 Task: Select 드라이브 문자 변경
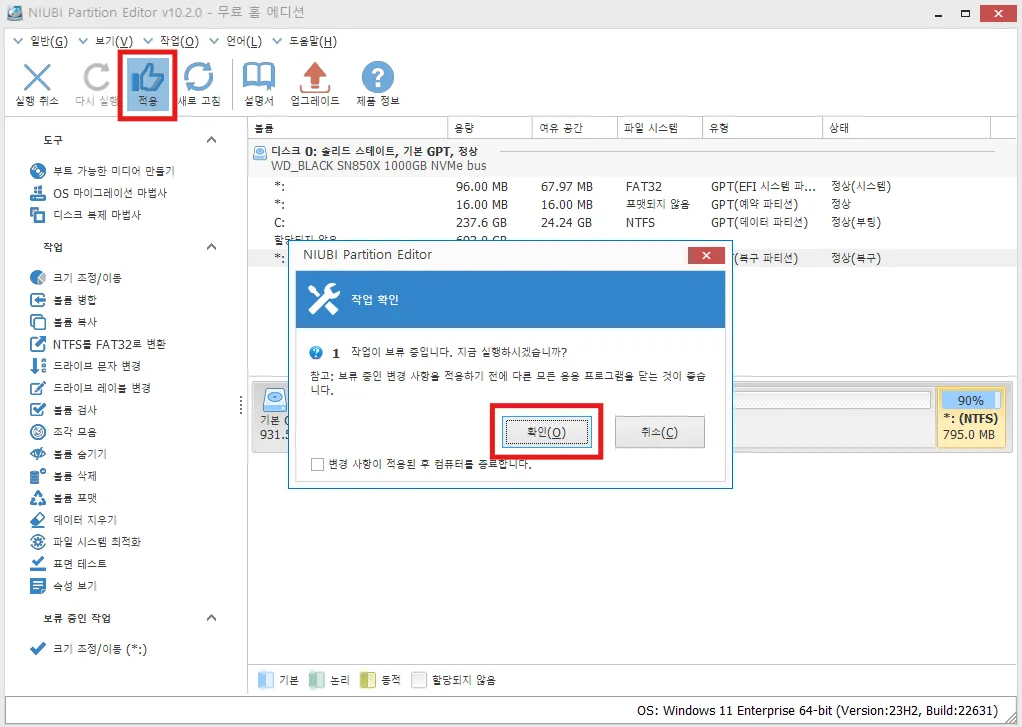[85, 366]
